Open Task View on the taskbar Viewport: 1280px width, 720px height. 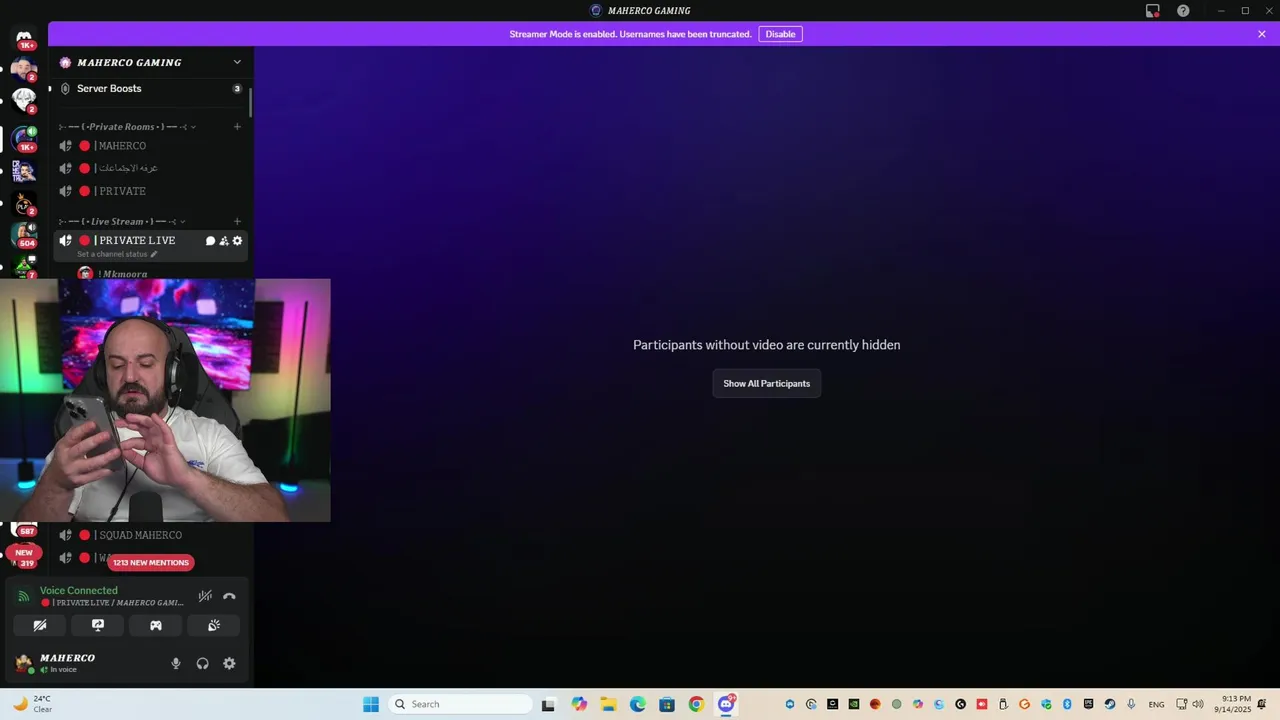tap(548, 704)
